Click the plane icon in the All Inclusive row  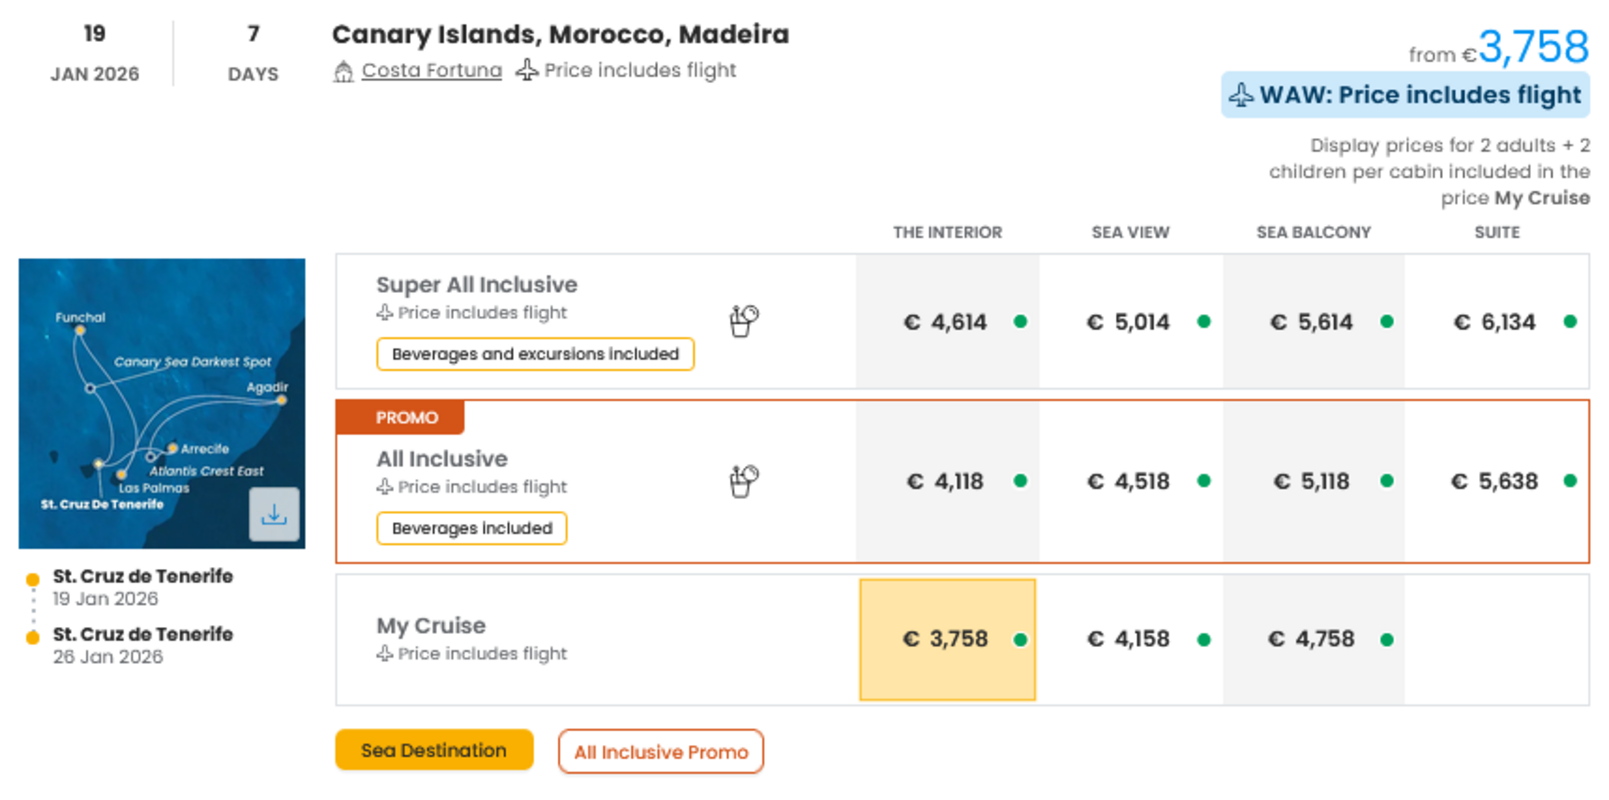coord(383,487)
